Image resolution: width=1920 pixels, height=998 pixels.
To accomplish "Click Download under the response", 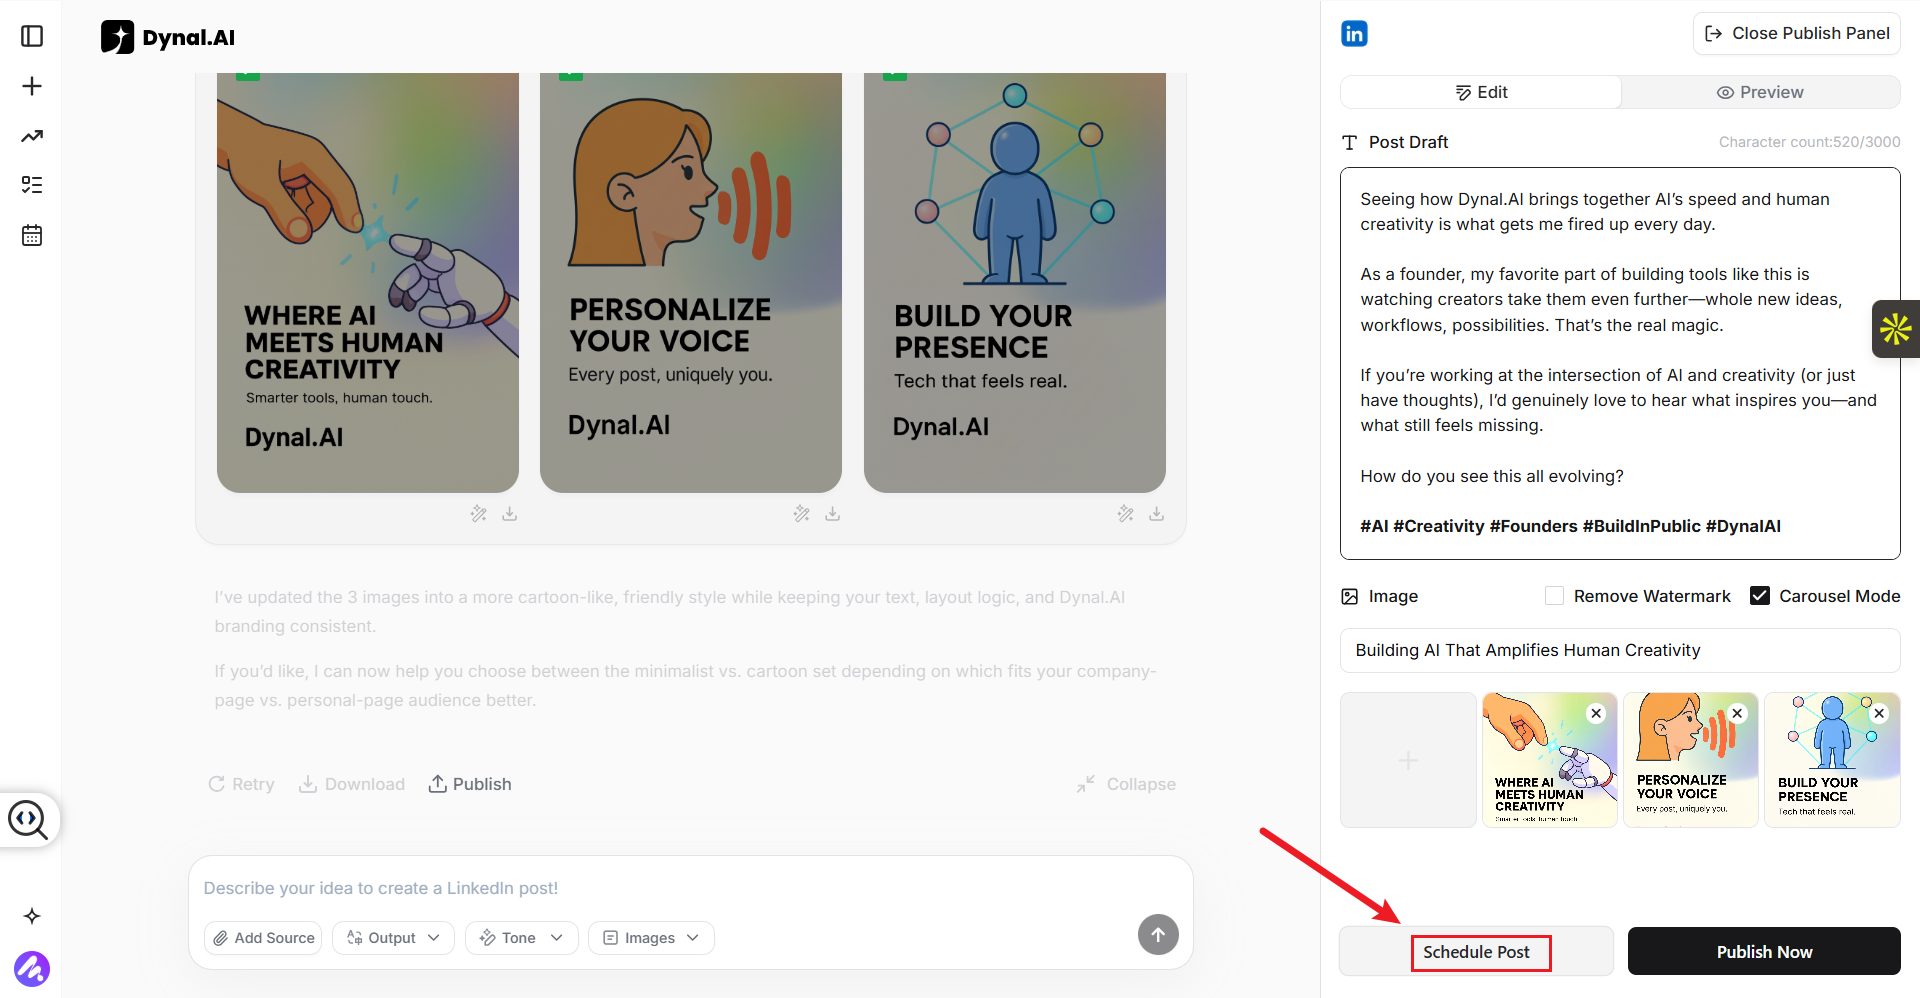I will (352, 784).
